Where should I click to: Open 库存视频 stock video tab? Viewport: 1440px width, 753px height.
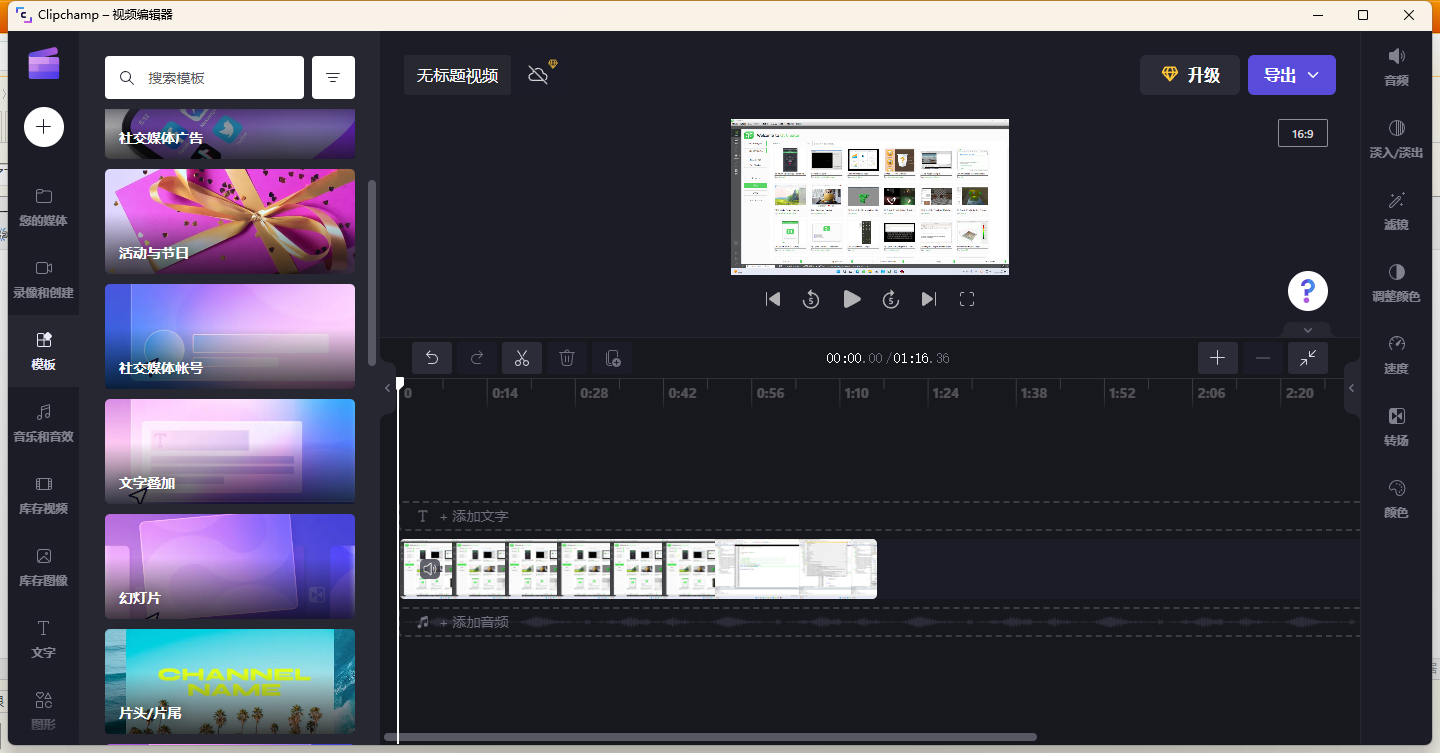(43, 495)
